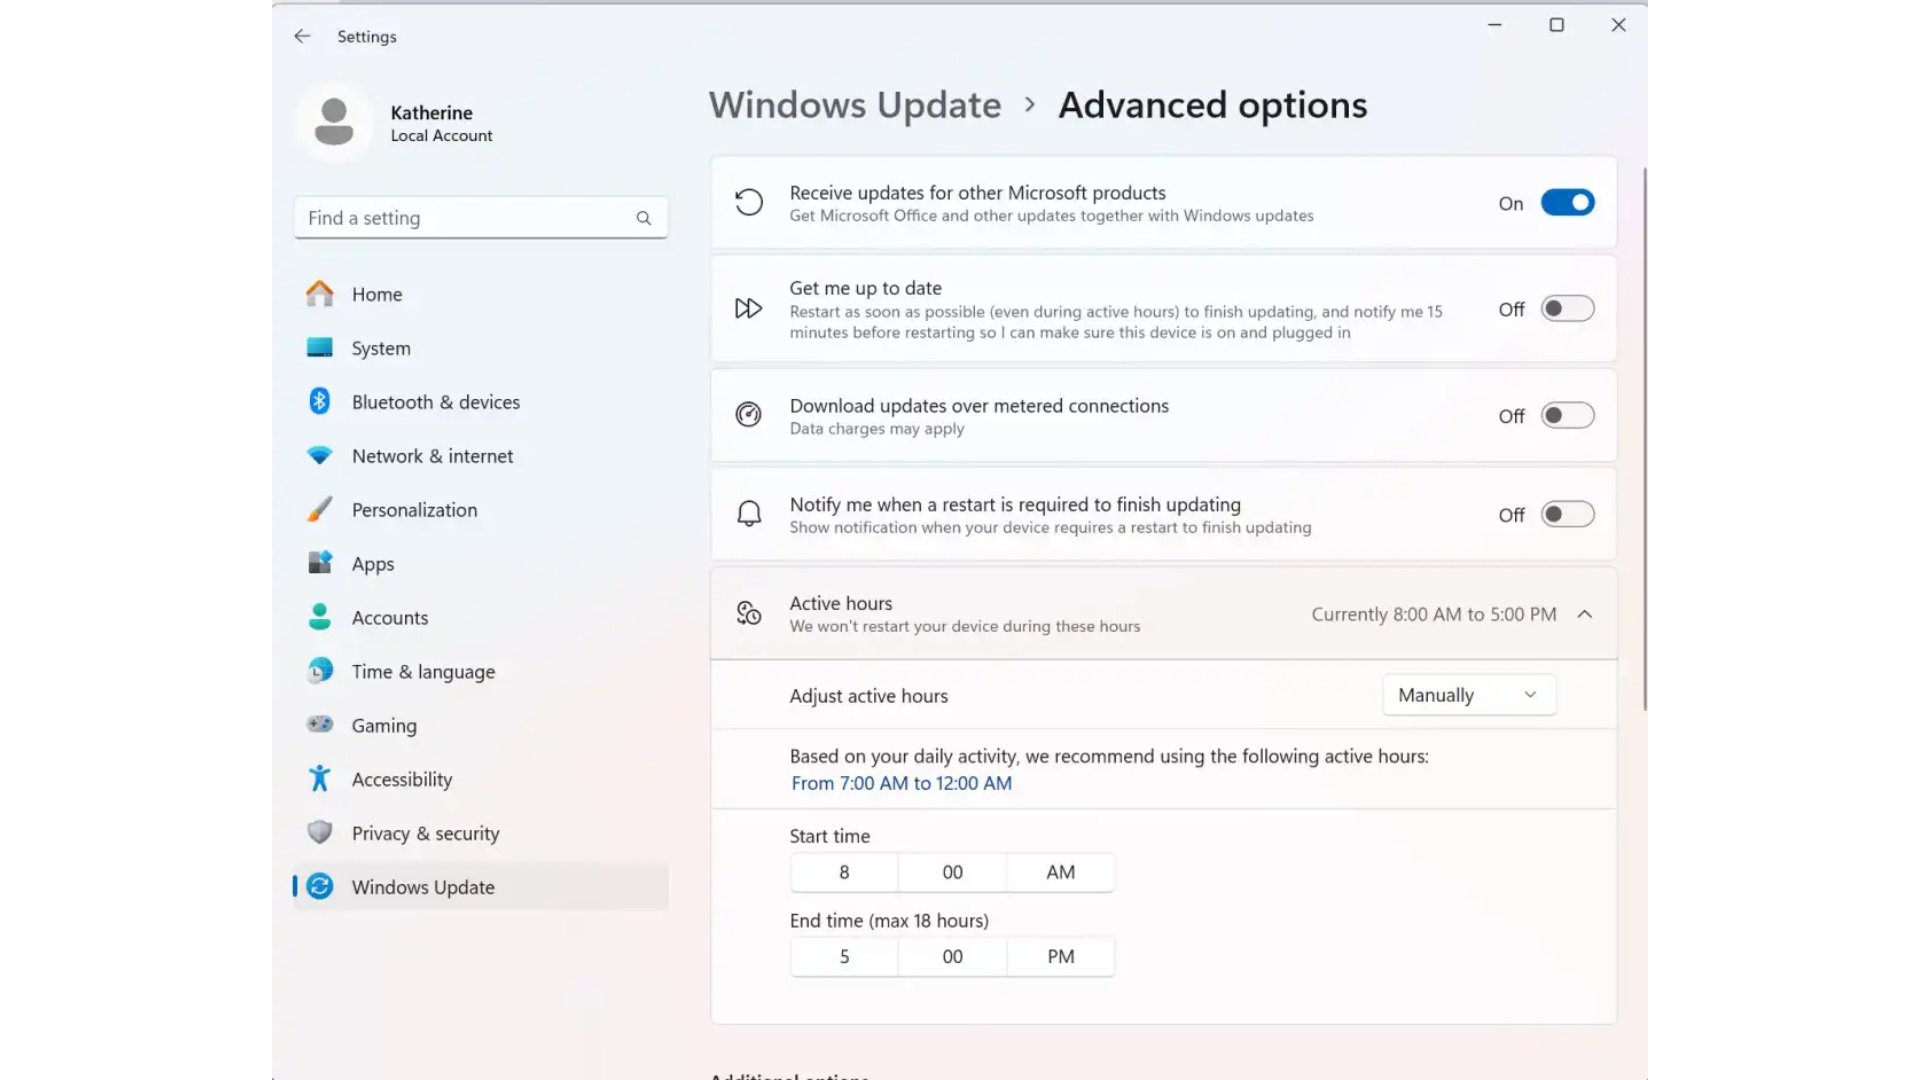Open Privacy & security shield icon

(x=319, y=832)
